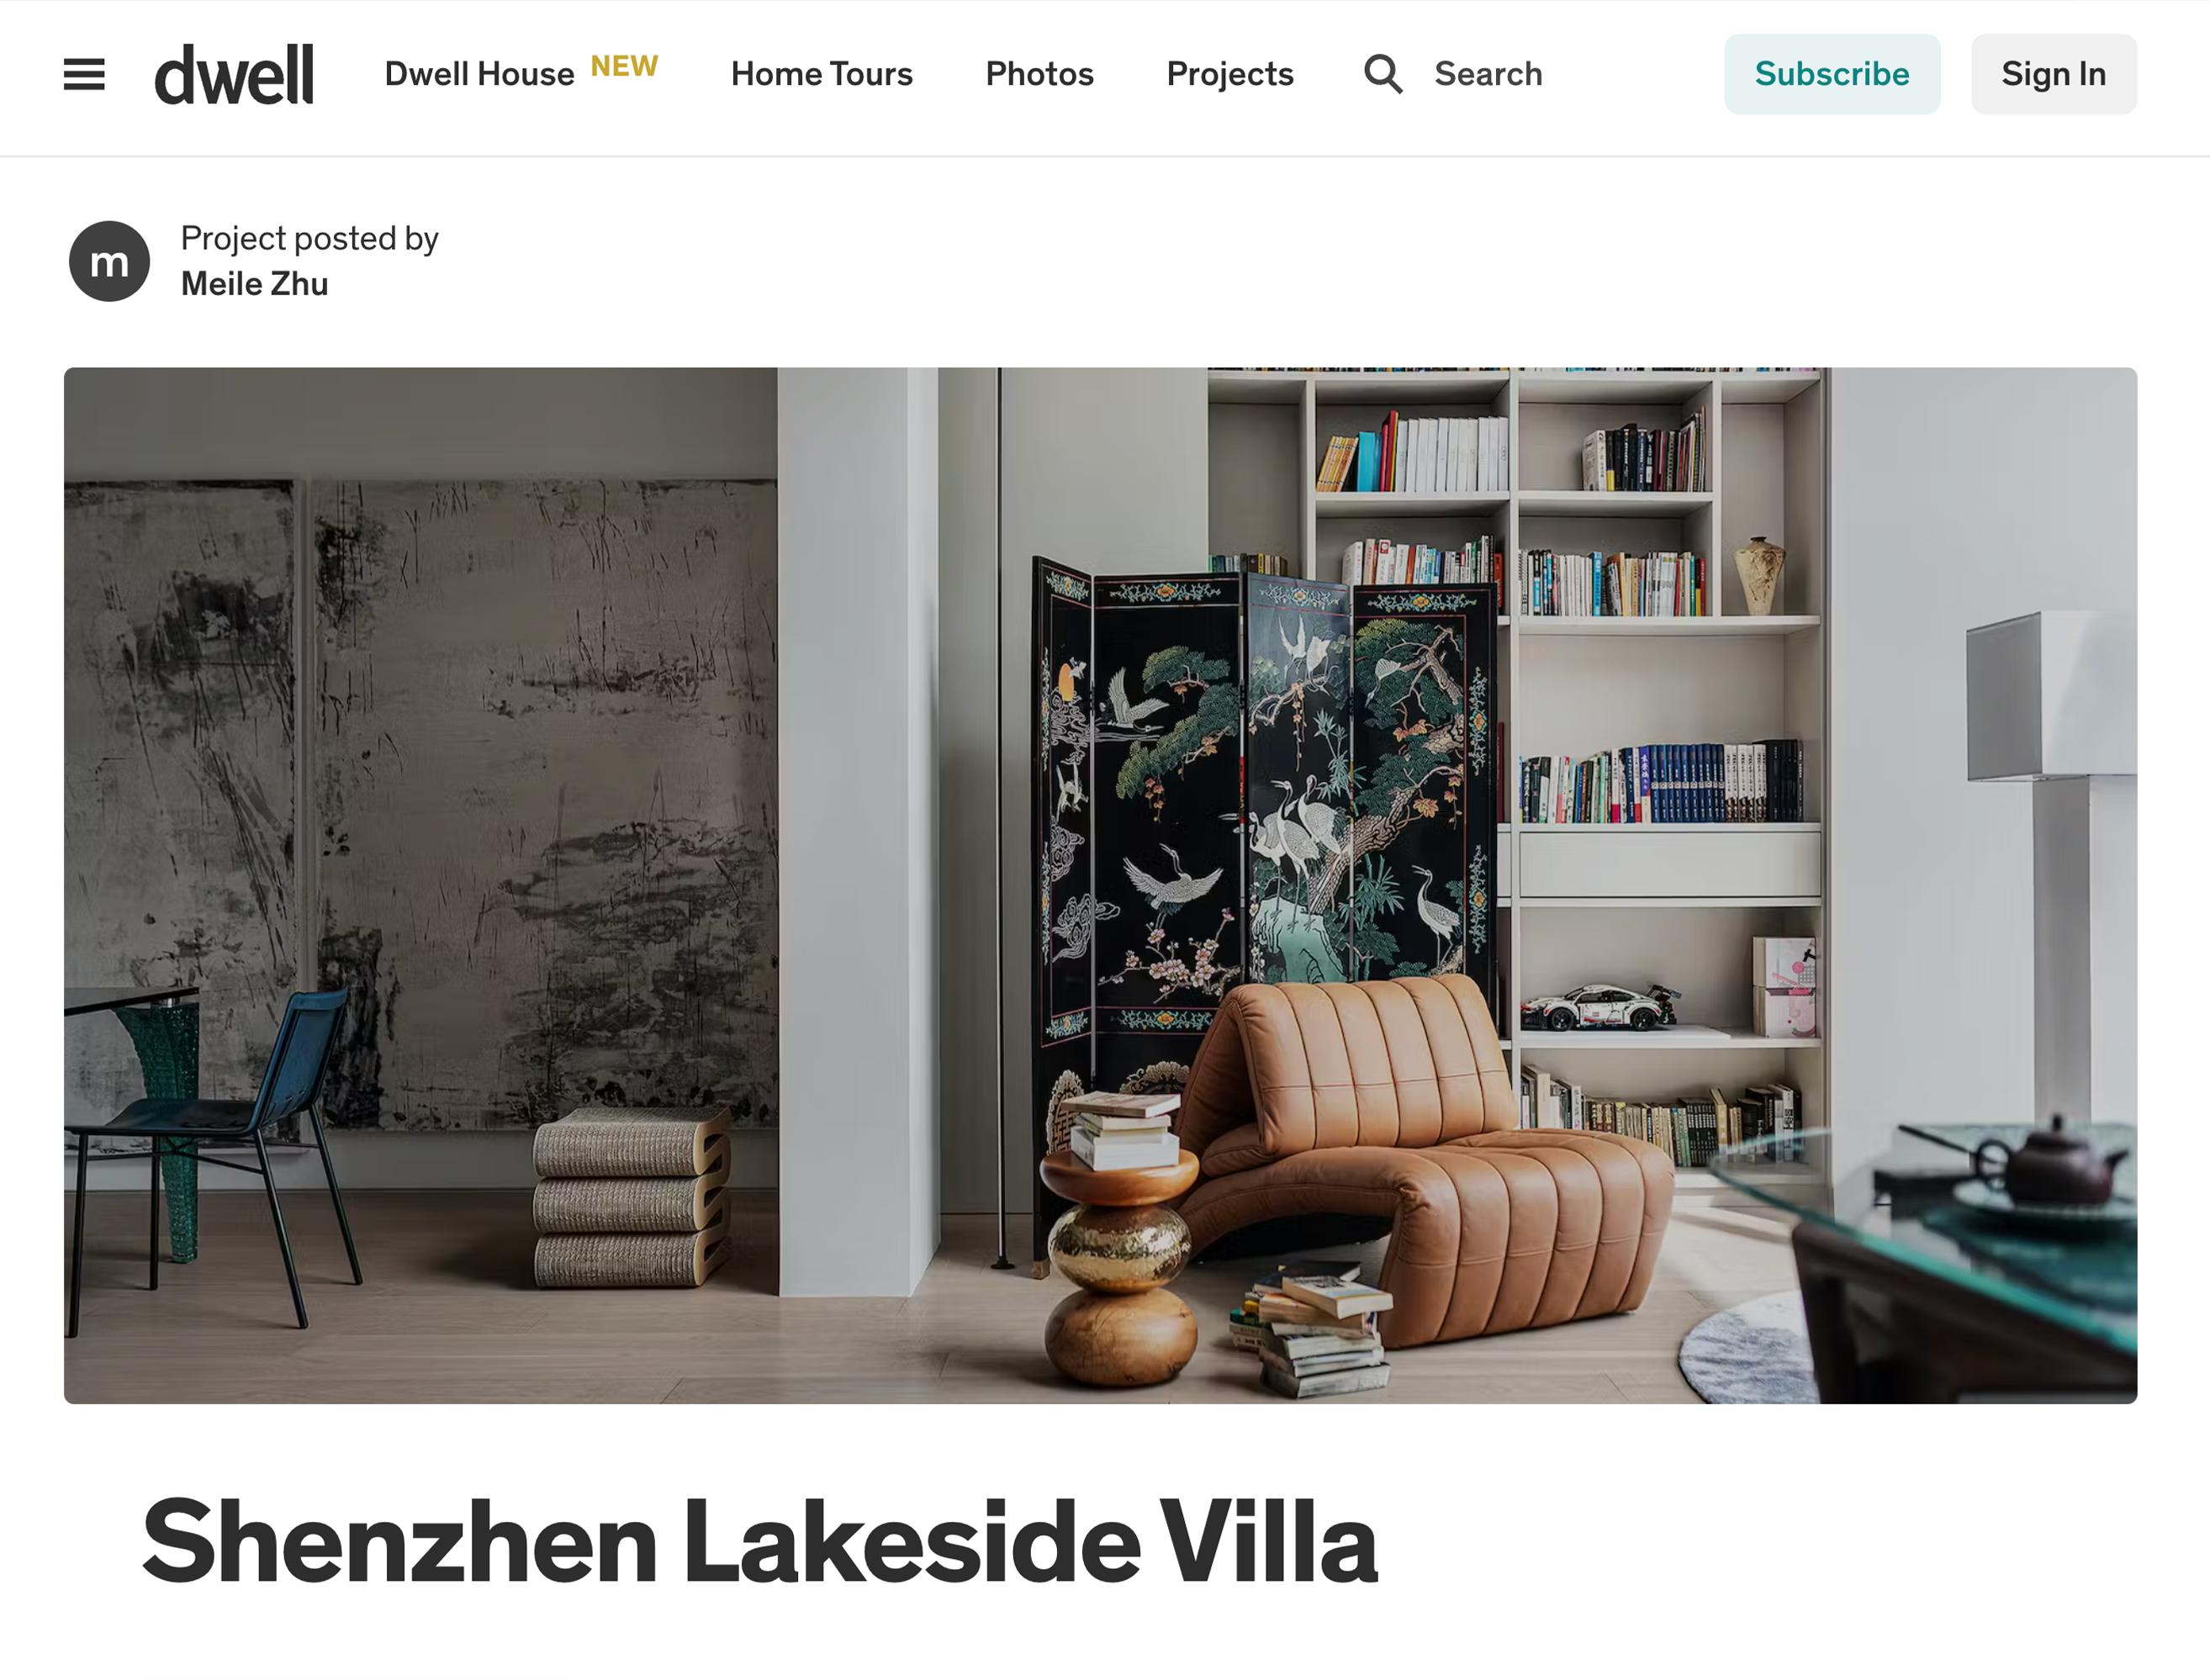Image resolution: width=2210 pixels, height=1680 pixels.
Task: Click the Sign In button
Action: click(2053, 74)
